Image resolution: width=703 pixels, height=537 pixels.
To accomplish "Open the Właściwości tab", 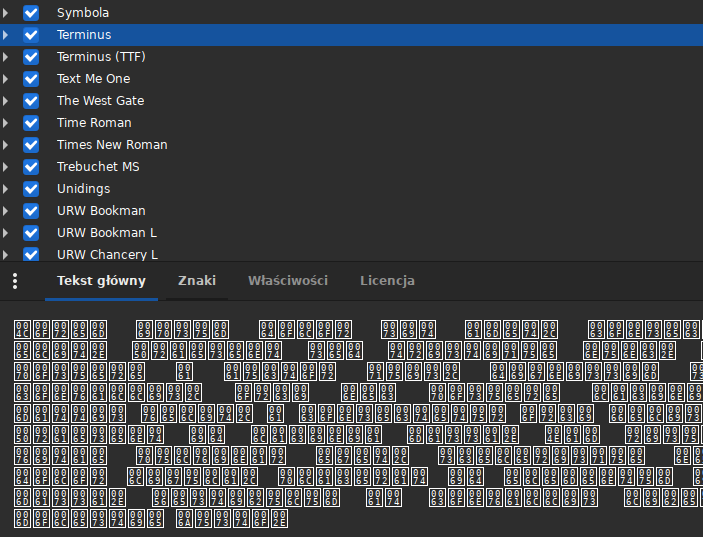I will pos(288,281).
